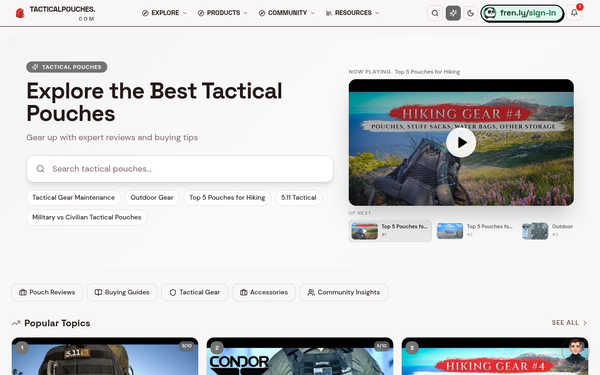Click the TACTICALPOUCHES.COM site name
Image resolution: width=600 pixels, height=375 pixels.
[62, 13]
